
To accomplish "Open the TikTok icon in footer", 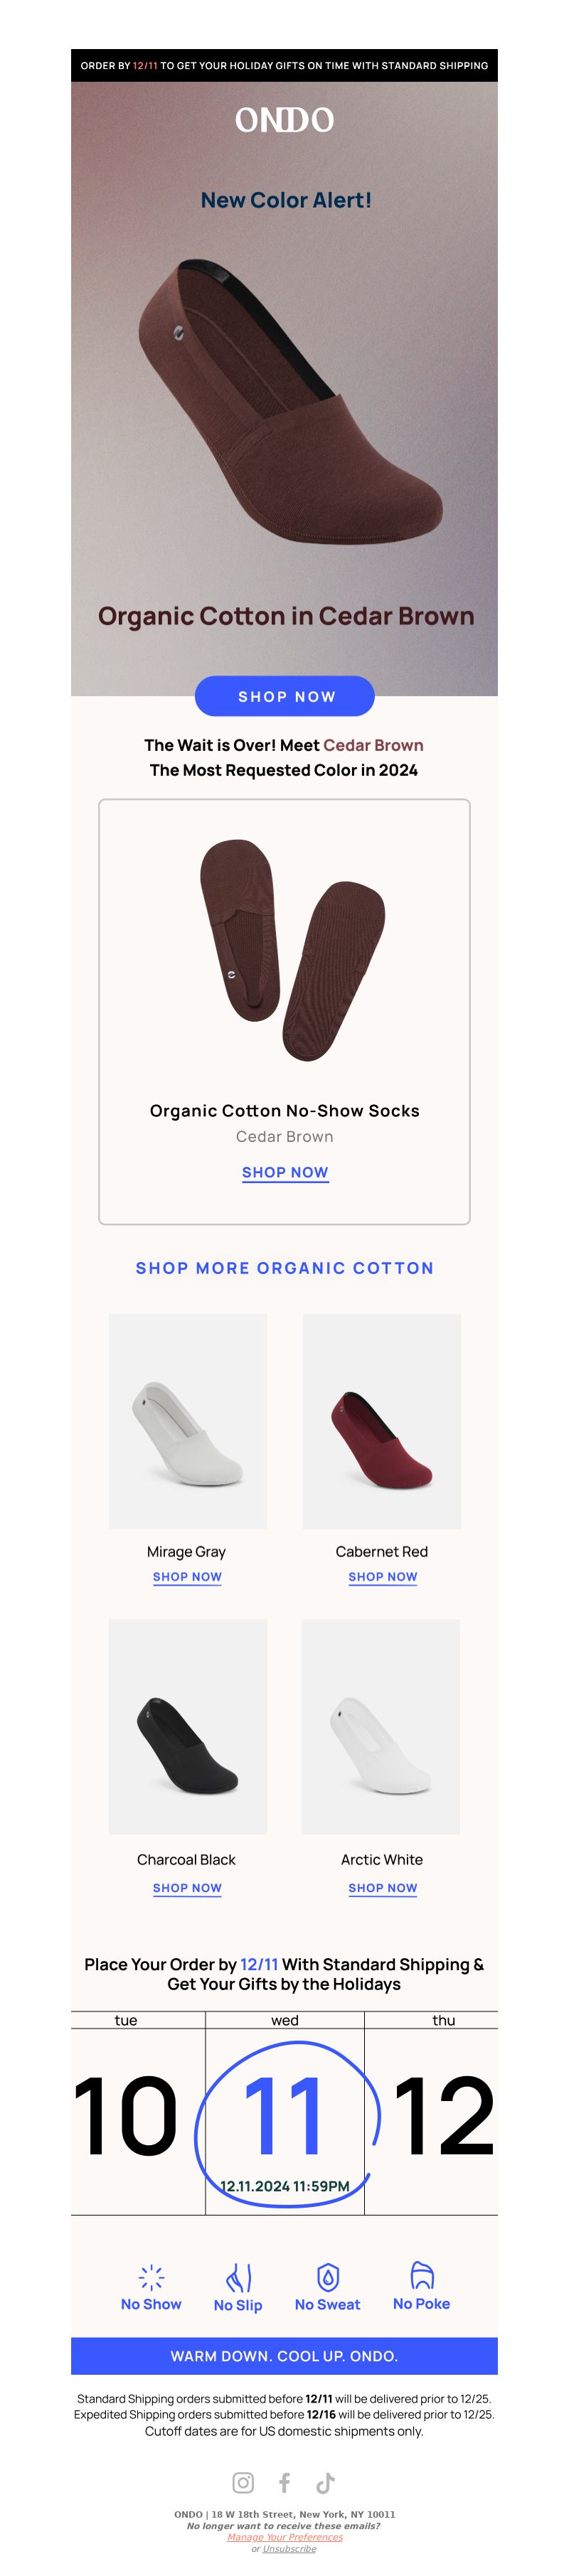I will click(325, 2482).
